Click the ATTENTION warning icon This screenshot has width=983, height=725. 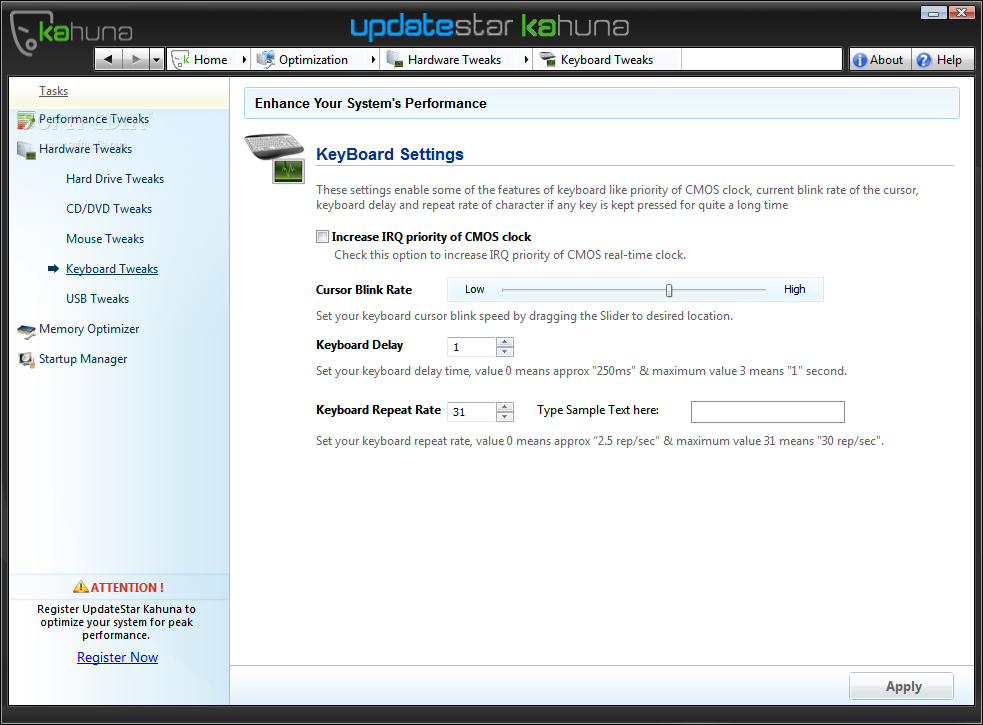[x=81, y=587]
